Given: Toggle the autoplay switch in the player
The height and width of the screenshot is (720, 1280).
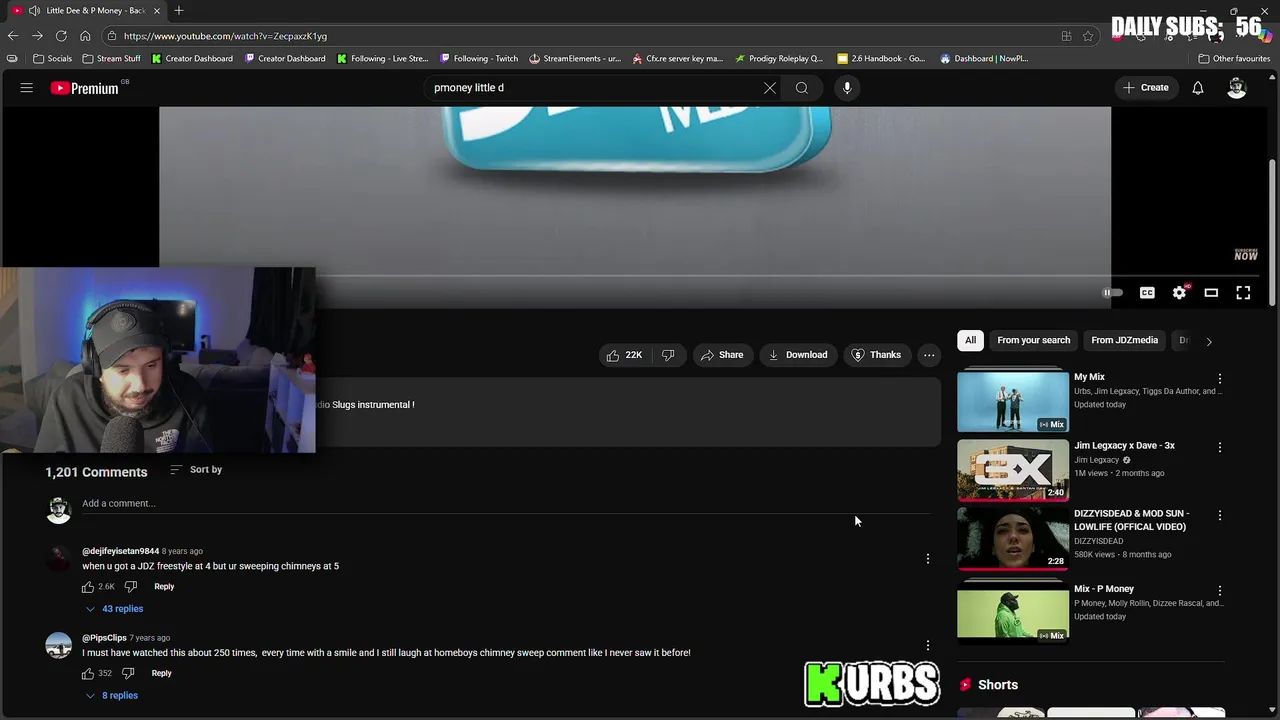Looking at the screenshot, I should tap(1112, 293).
